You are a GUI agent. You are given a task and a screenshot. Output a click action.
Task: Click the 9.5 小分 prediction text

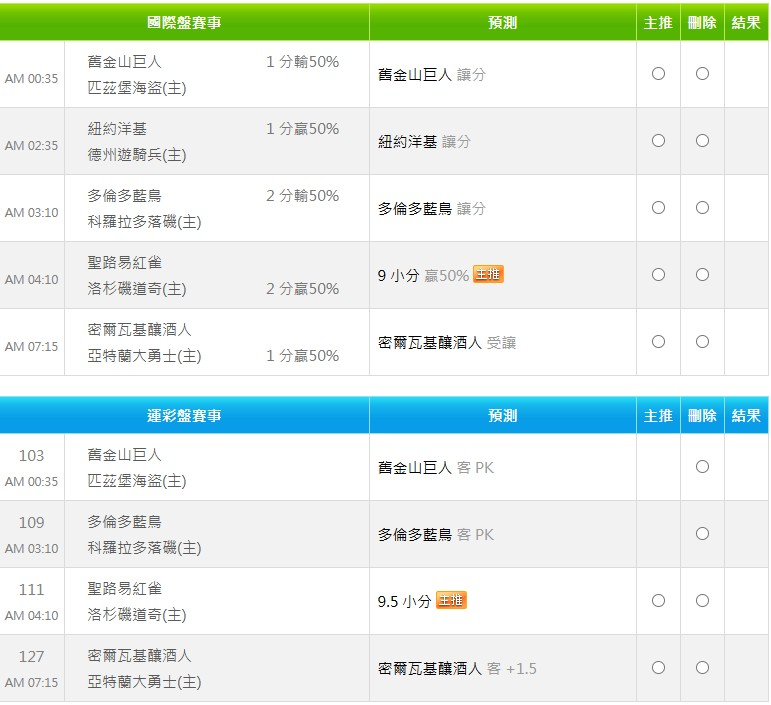click(404, 601)
